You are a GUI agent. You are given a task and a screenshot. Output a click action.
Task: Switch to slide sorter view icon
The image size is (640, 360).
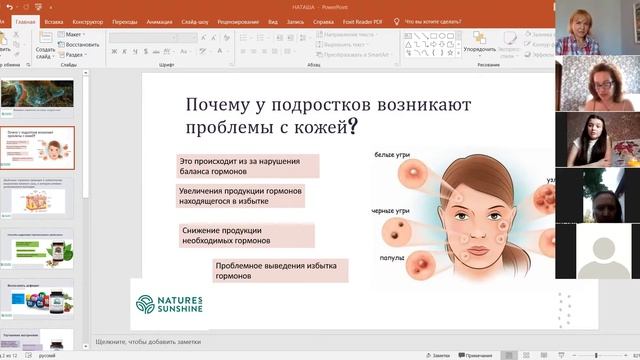(x=527, y=356)
